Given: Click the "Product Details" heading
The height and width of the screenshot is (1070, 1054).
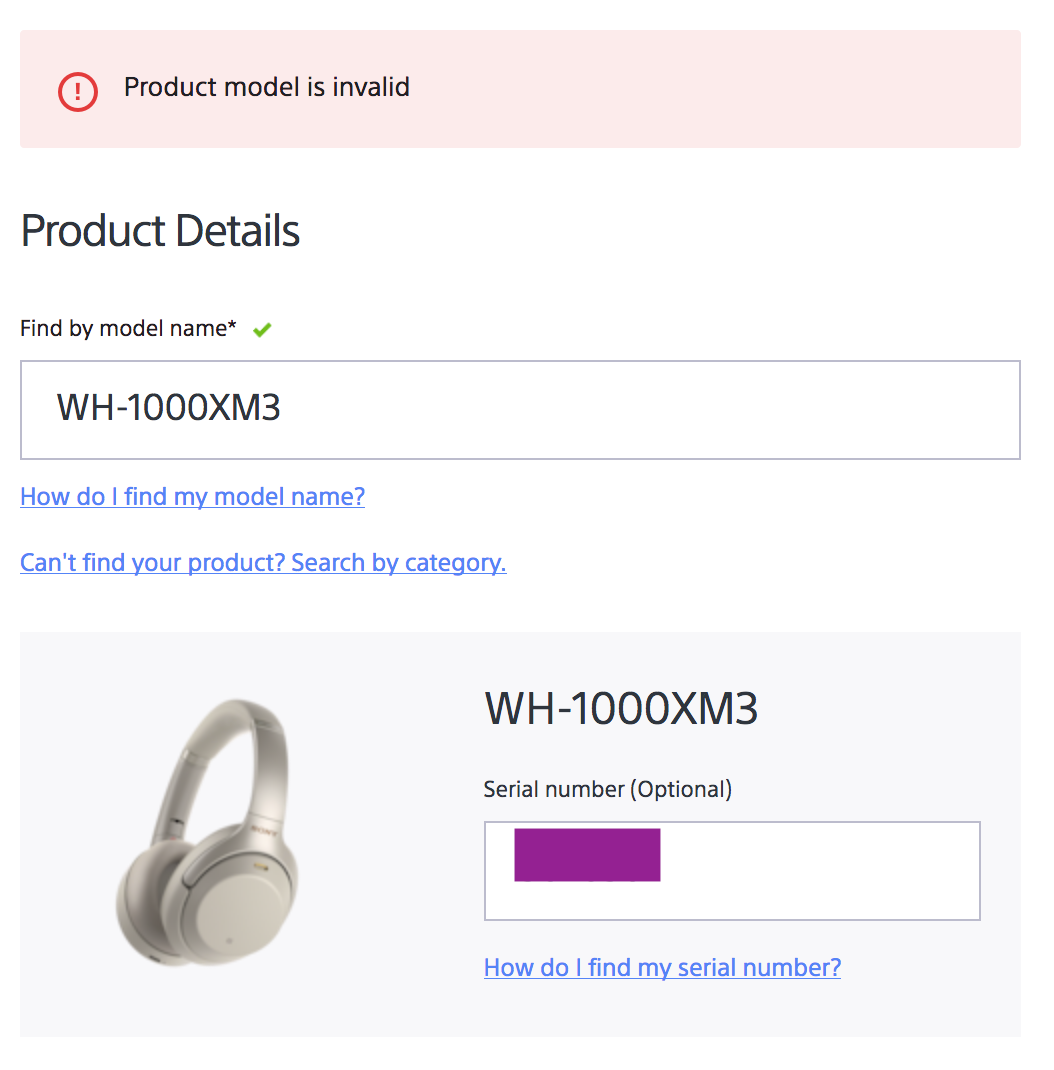Looking at the screenshot, I should click(x=160, y=231).
